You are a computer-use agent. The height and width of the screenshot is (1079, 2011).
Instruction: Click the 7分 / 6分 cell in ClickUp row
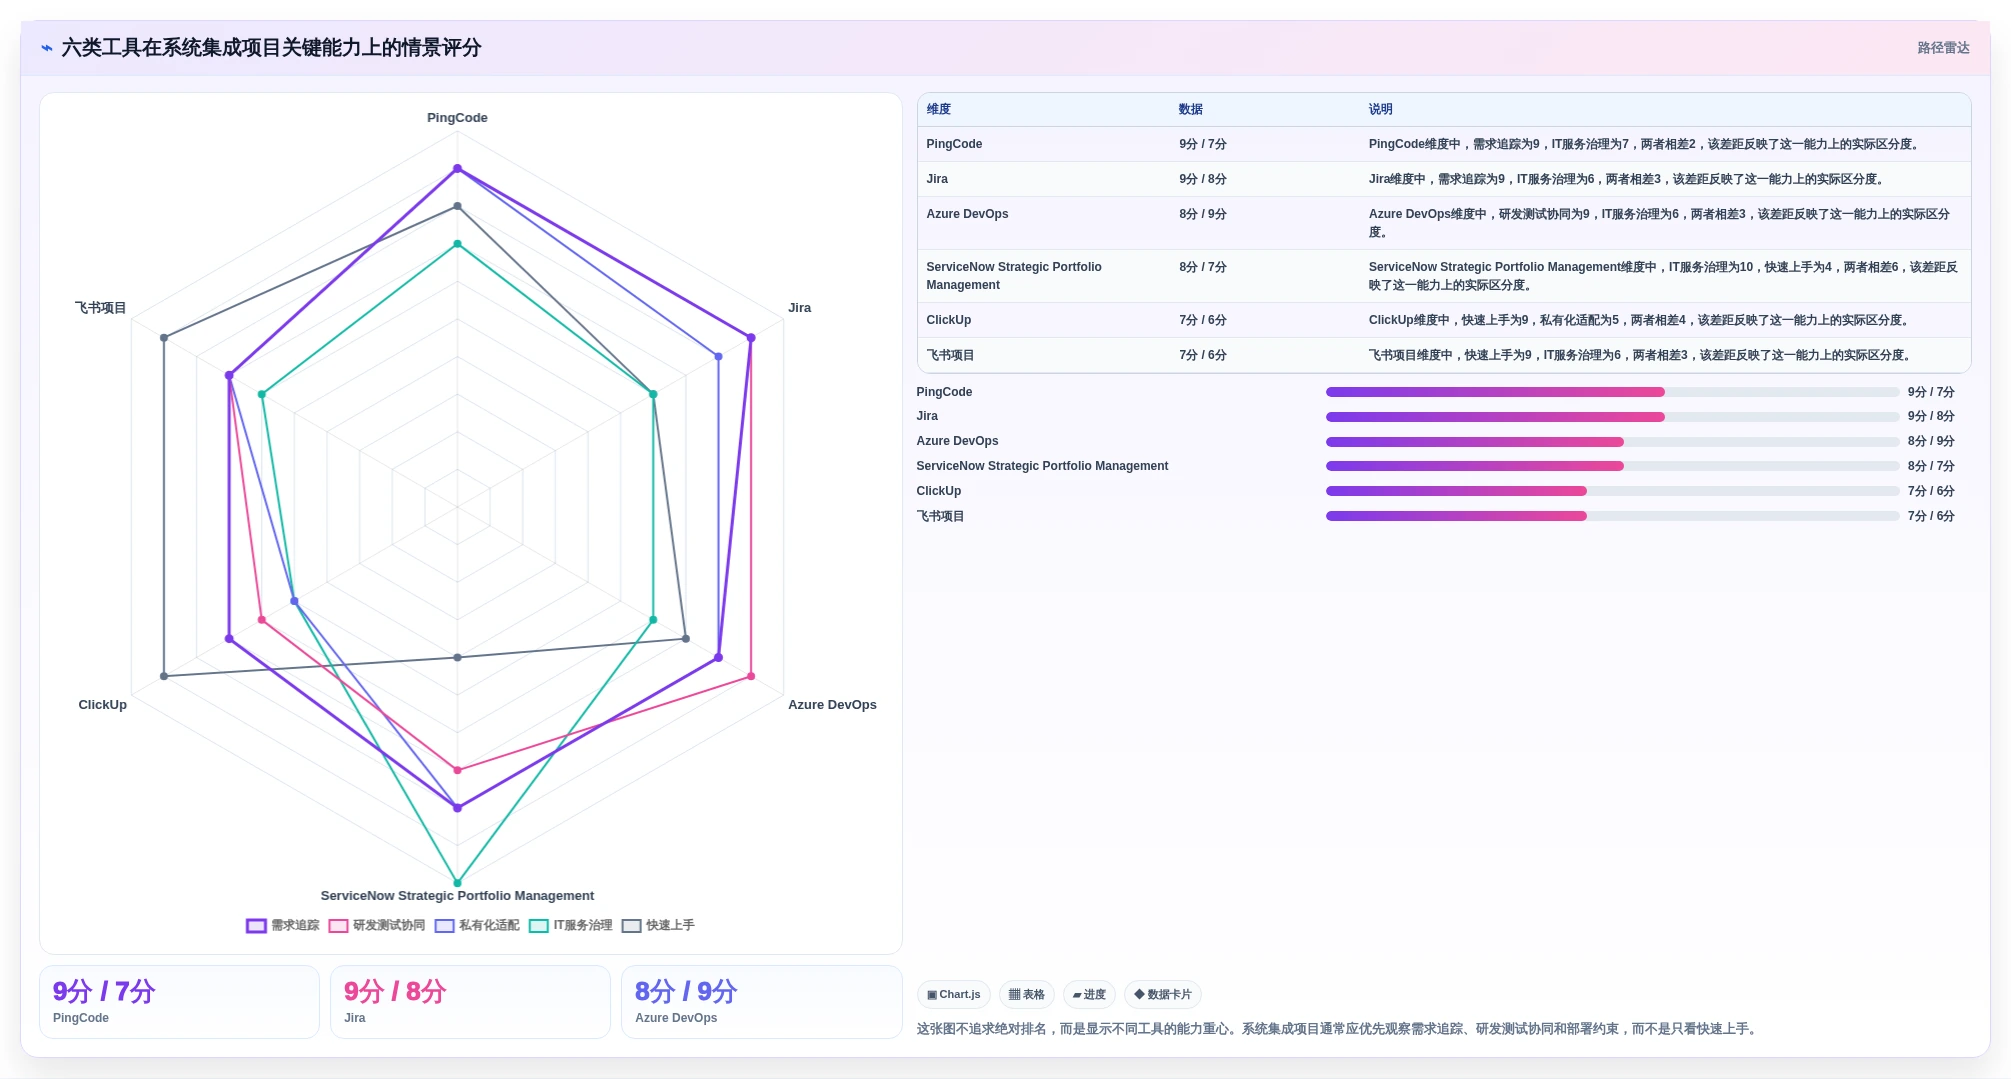[x=1202, y=320]
